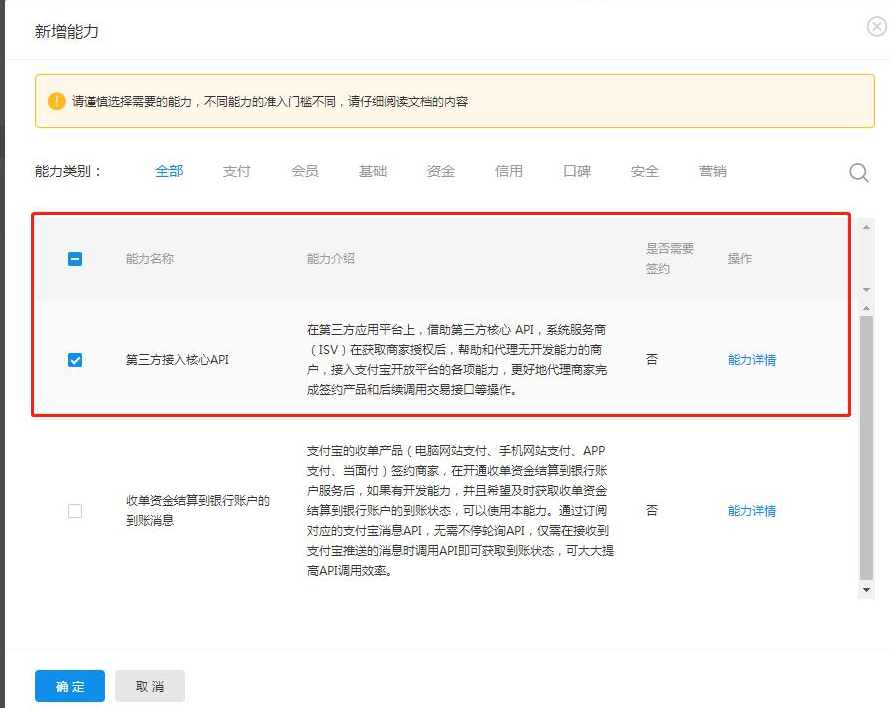Click the 是否需要签约 column header
The width and height of the screenshot is (893, 708).
[x=670, y=259]
